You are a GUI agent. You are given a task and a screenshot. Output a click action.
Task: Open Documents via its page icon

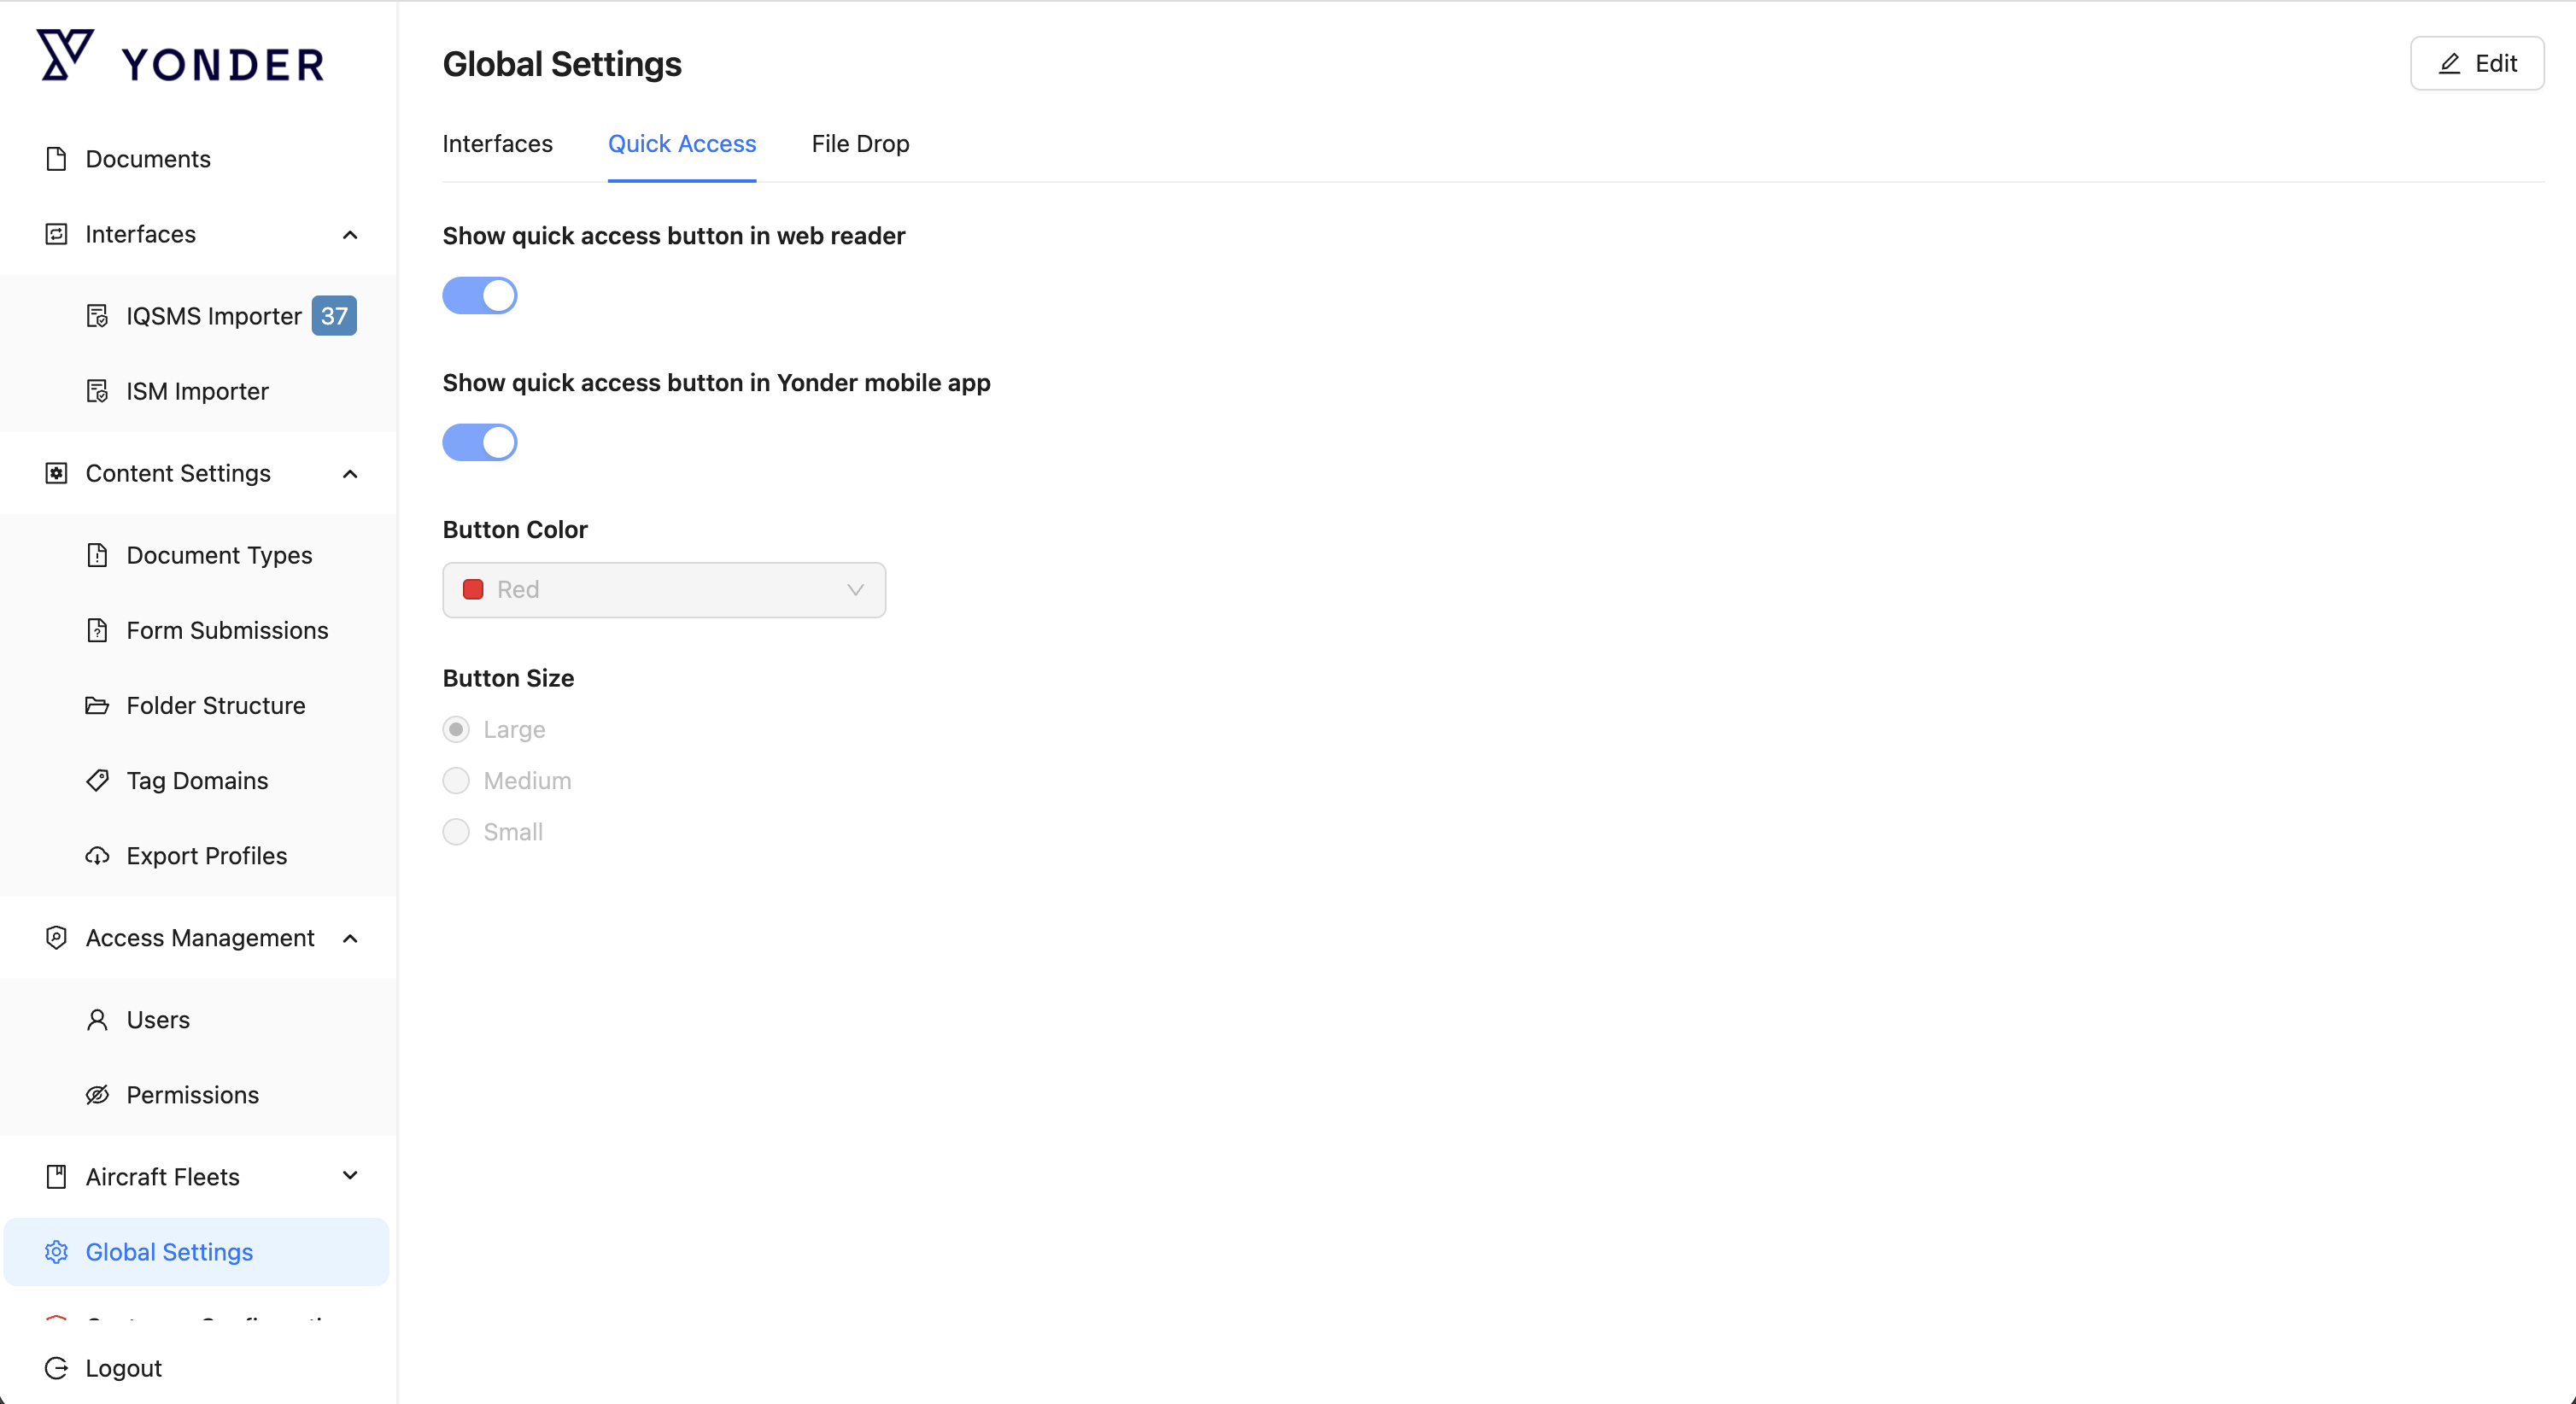tap(56, 159)
